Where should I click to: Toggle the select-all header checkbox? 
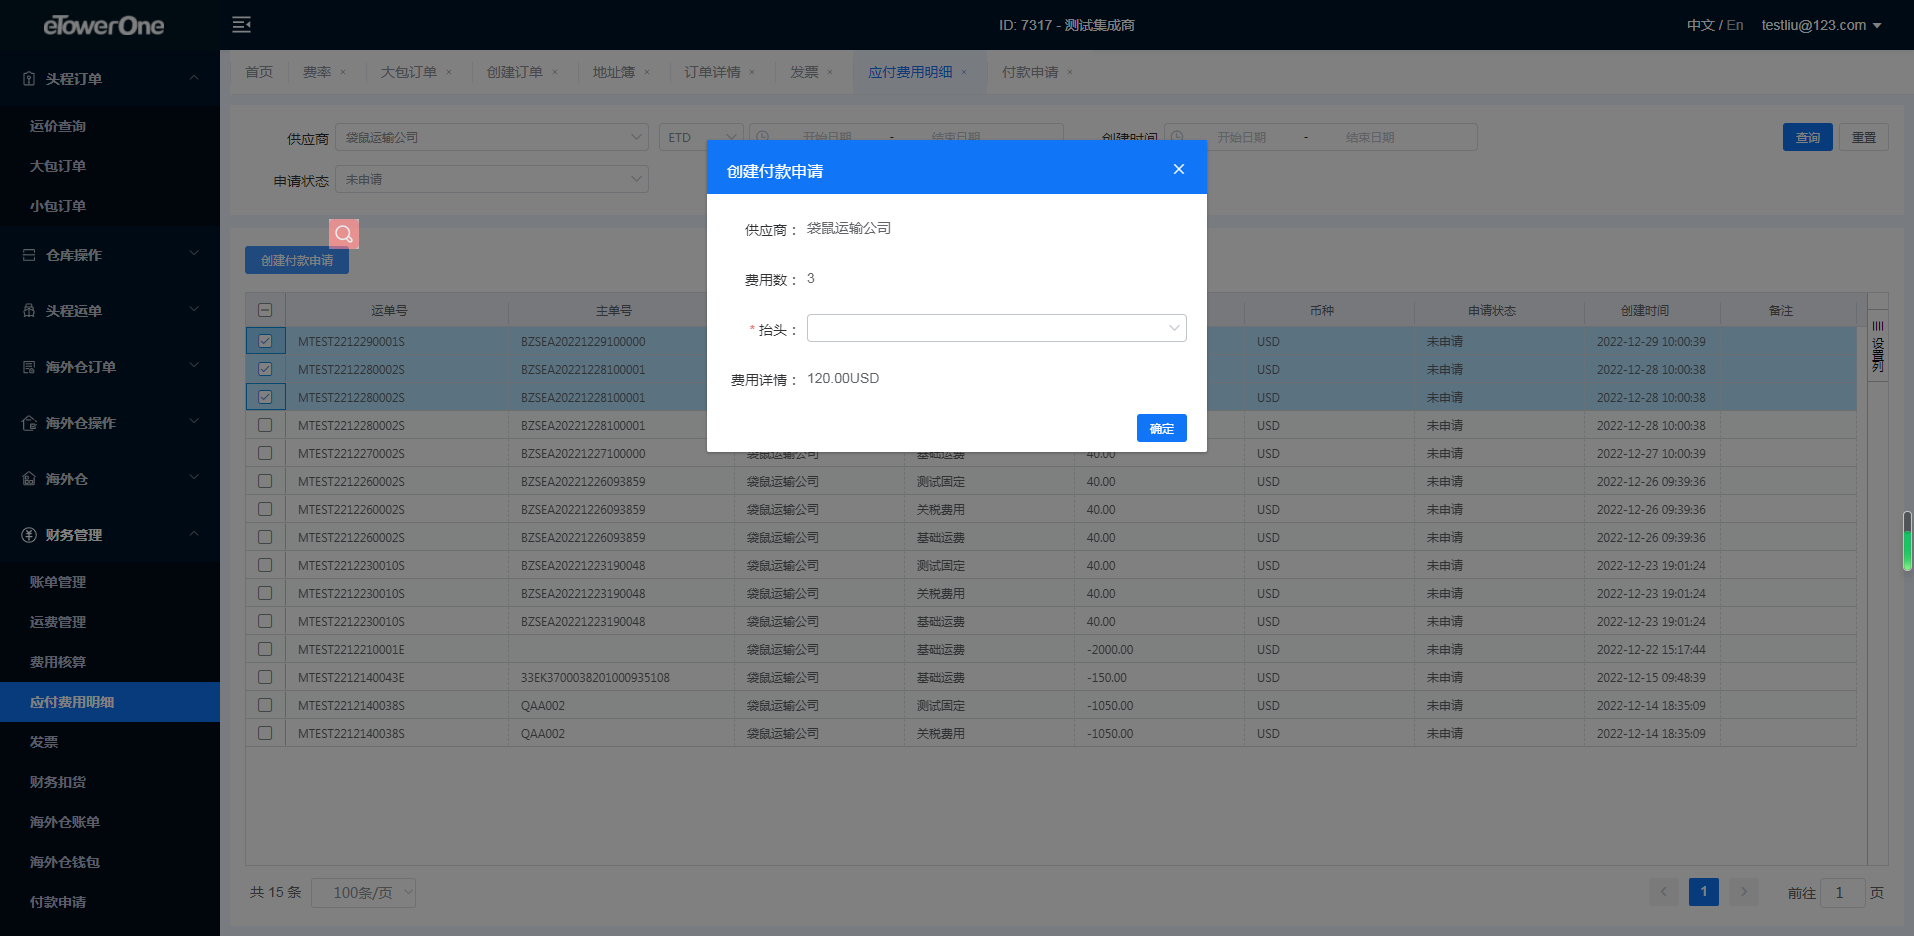click(x=265, y=310)
